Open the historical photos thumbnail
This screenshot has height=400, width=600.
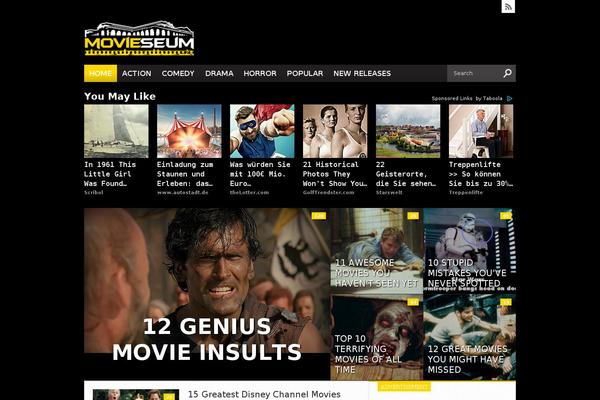[x=335, y=131]
